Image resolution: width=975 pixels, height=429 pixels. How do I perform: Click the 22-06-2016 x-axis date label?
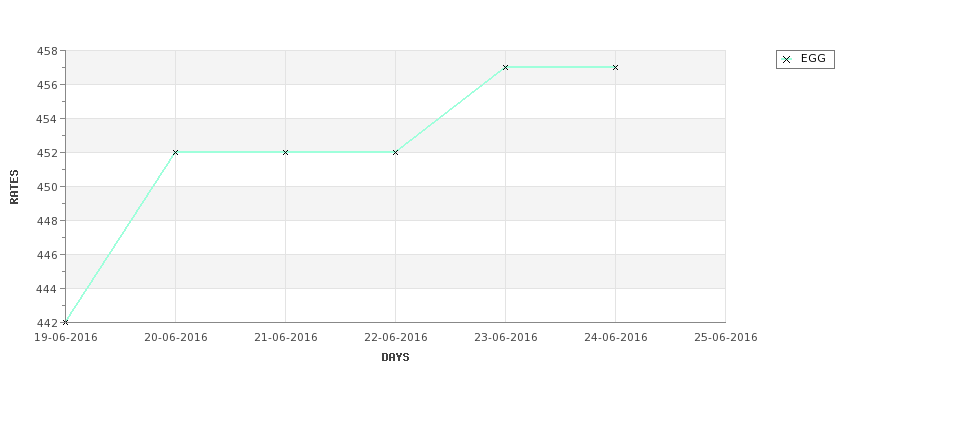click(x=395, y=338)
